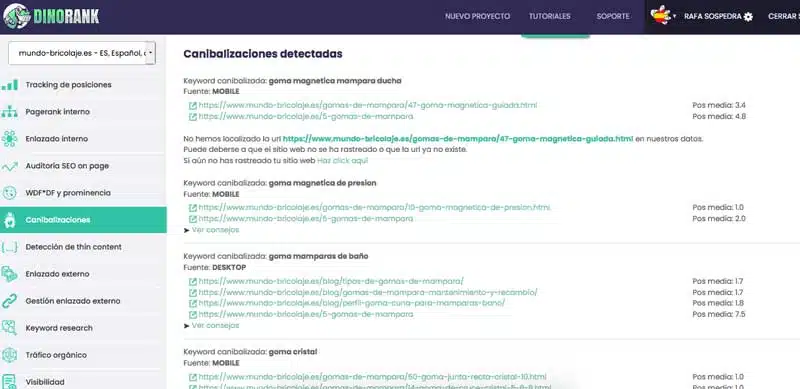Click the Spain flag language icon
800x389 pixels.
tap(660, 15)
